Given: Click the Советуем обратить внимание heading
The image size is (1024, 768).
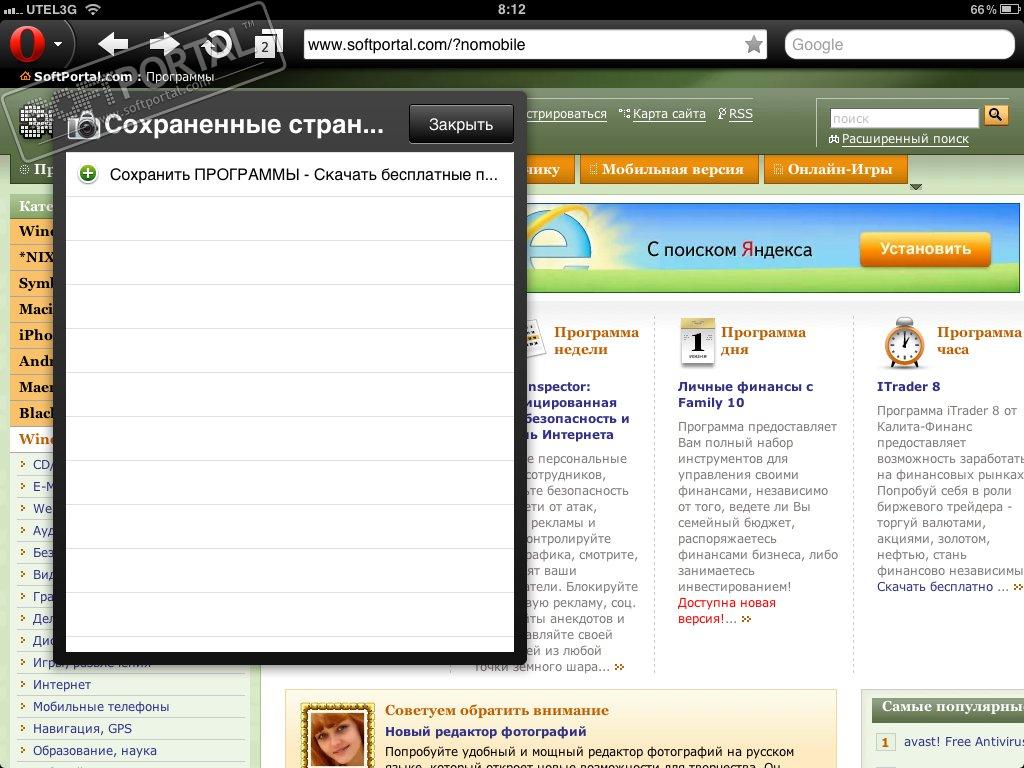Looking at the screenshot, I should [496, 710].
